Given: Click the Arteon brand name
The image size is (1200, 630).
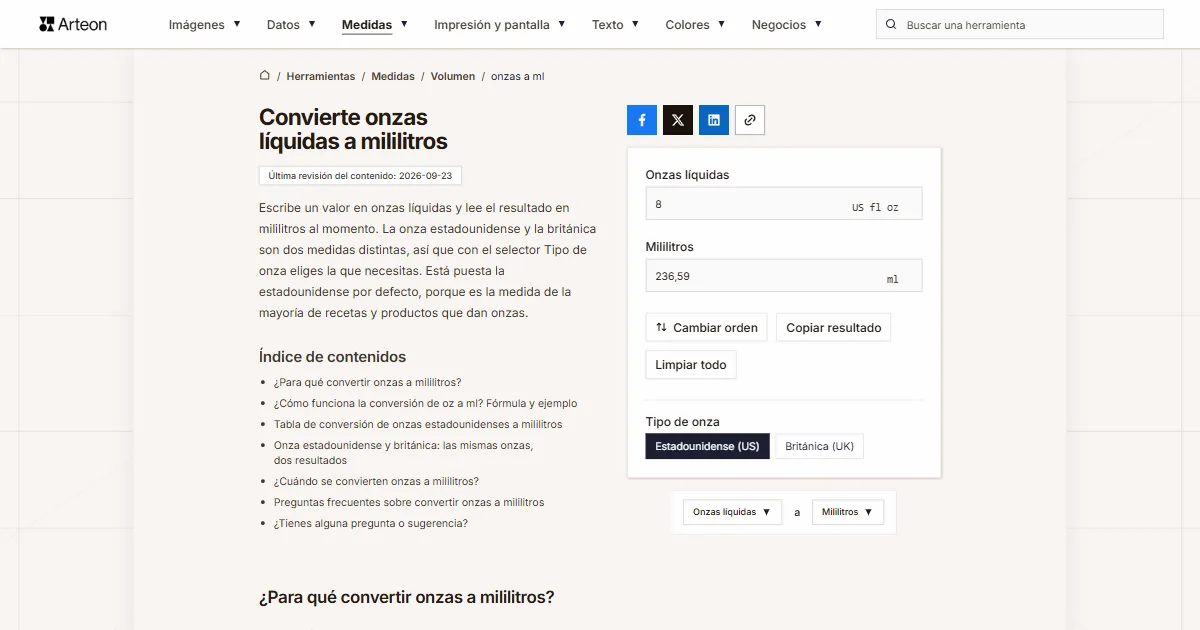Looking at the screenshot, I should pyautogui.click(x=83, y=24).
